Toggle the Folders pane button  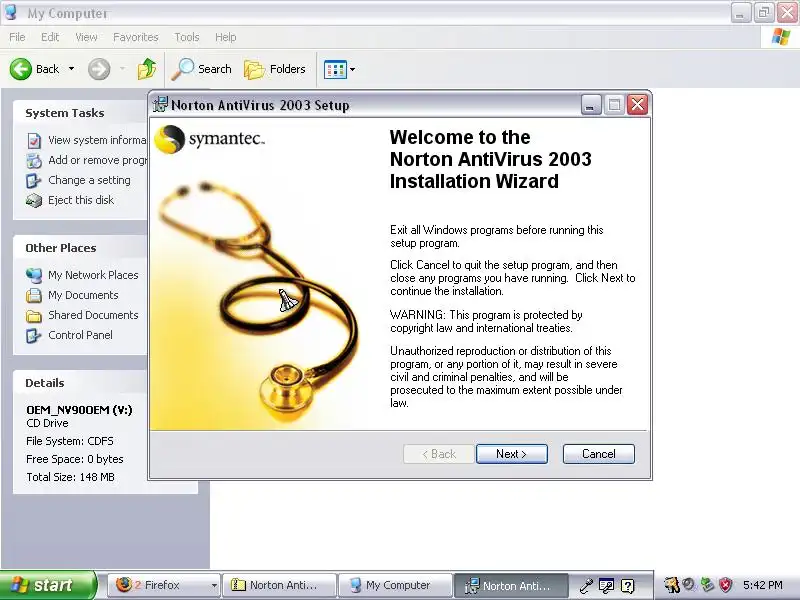275,69
